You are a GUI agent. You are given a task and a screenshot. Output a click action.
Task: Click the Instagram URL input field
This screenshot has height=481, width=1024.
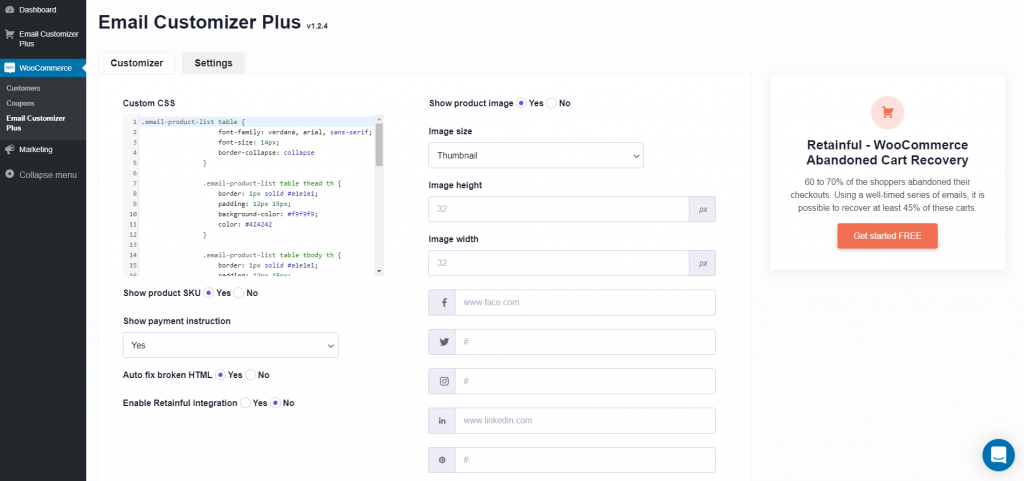(585, 381)
